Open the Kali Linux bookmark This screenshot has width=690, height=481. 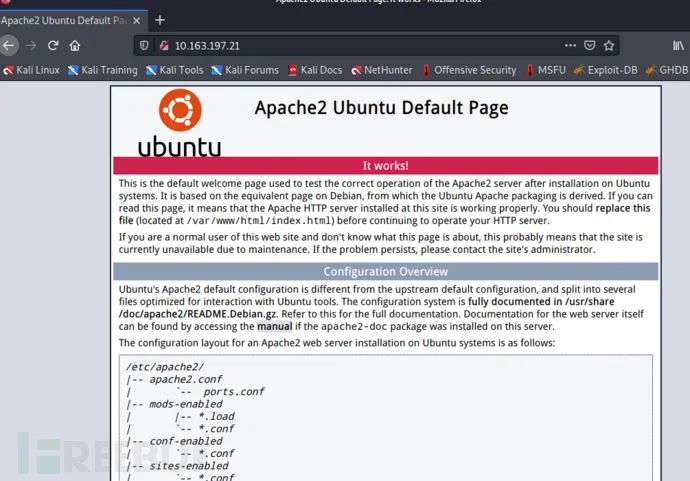coord(32,70)
